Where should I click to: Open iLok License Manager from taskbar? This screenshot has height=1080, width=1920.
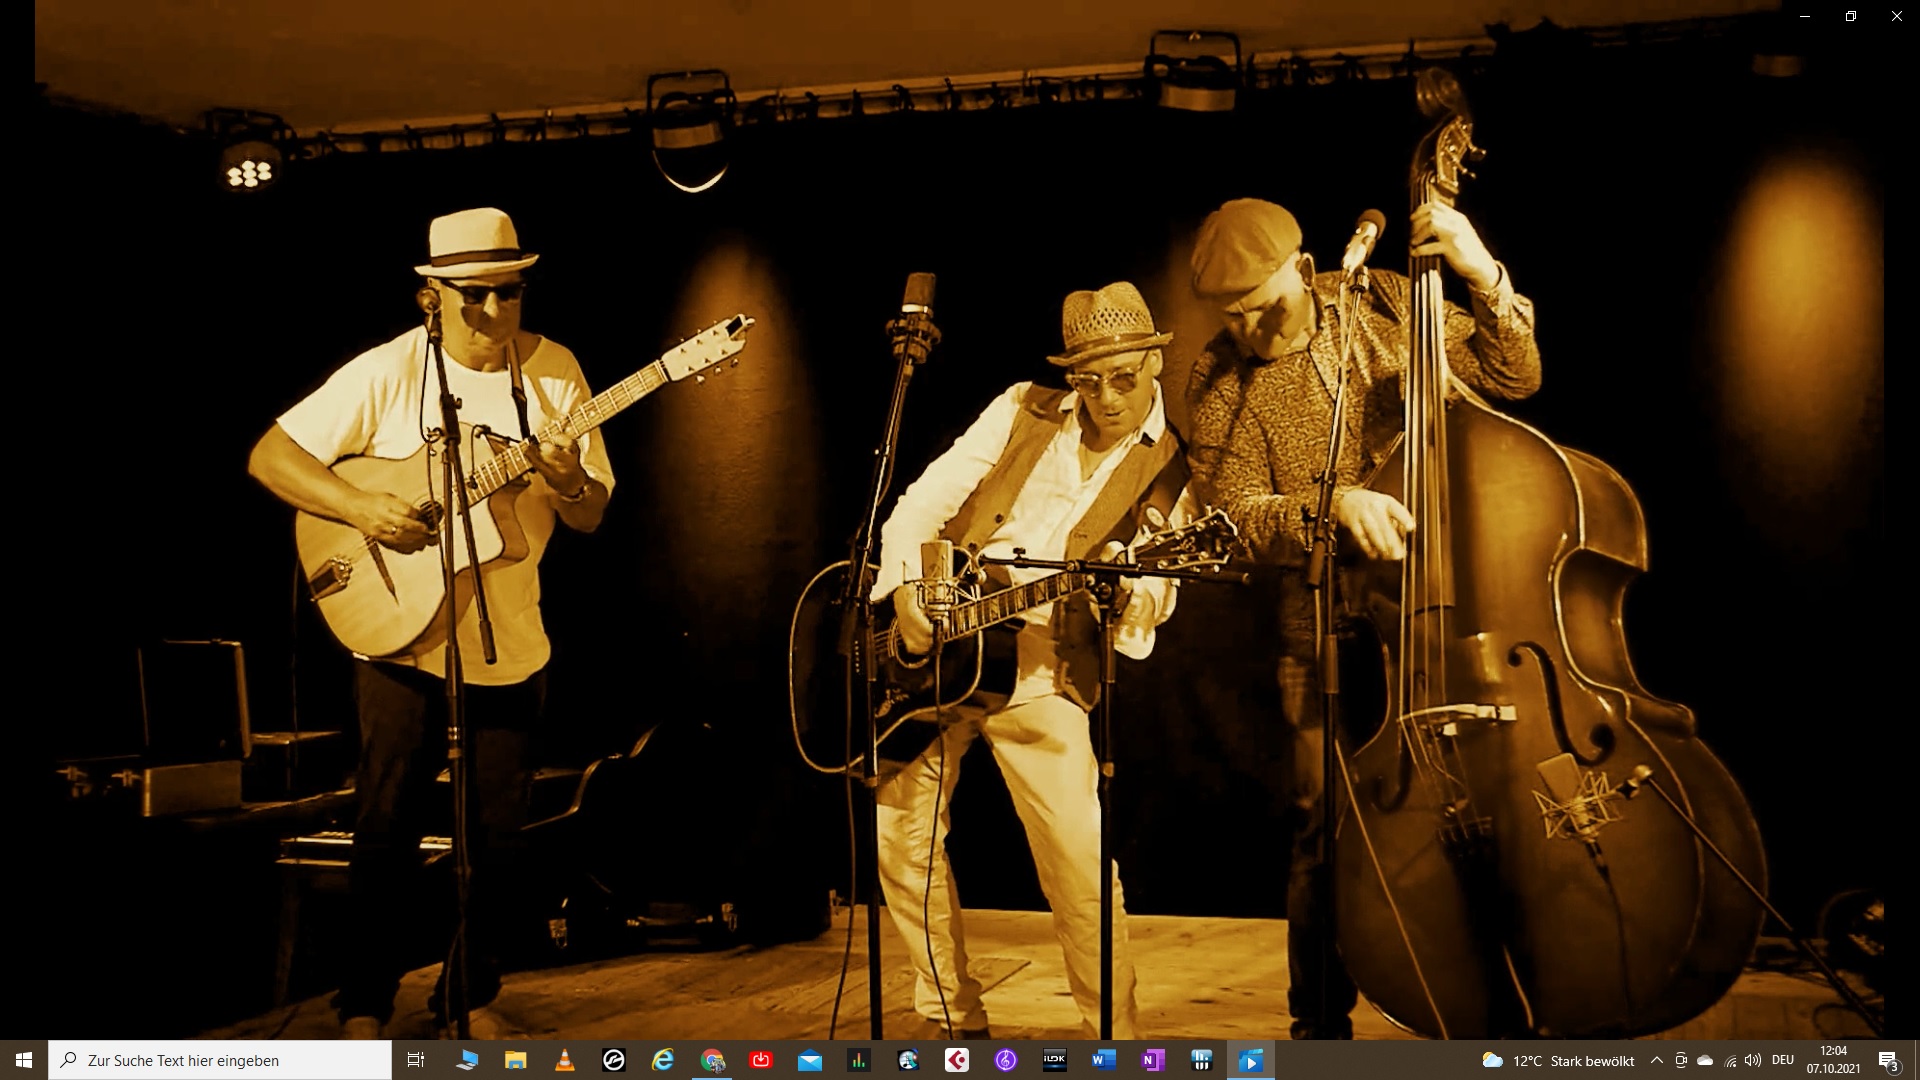pos(1055,1060)
